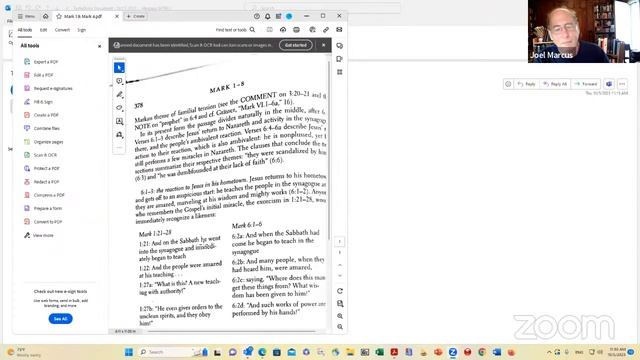Click See All e-sign tools button

(60, 319)
